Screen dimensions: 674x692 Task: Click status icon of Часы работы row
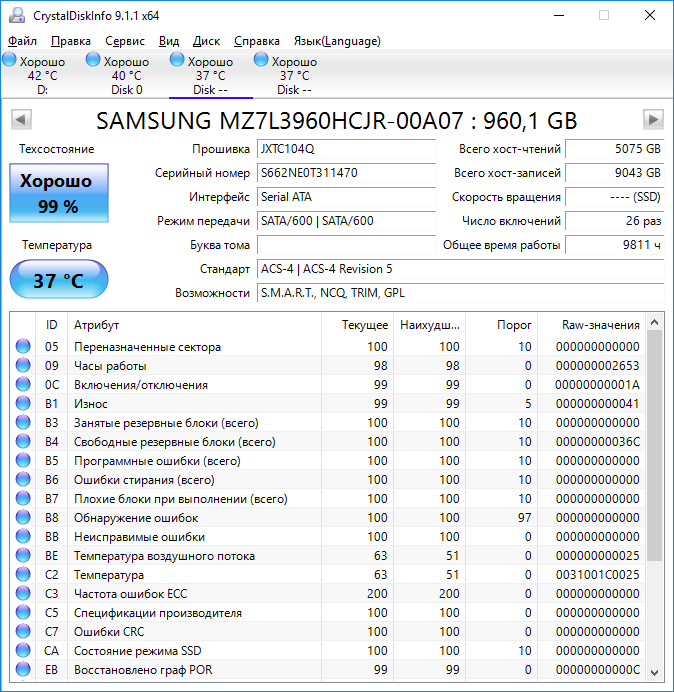(23, 365)
